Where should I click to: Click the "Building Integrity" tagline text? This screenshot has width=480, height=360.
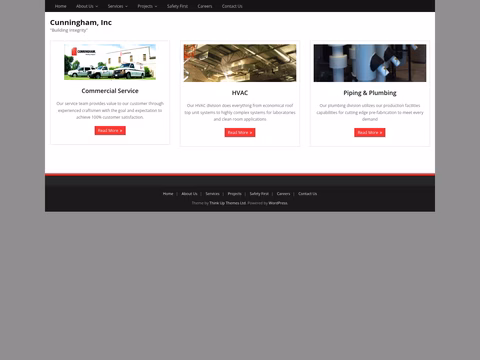[x=69, y=30]
